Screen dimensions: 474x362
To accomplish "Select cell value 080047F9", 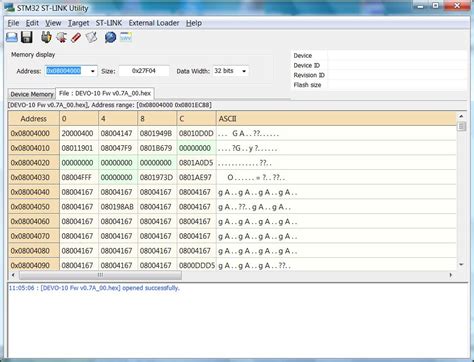I will [x=118, y=148].
